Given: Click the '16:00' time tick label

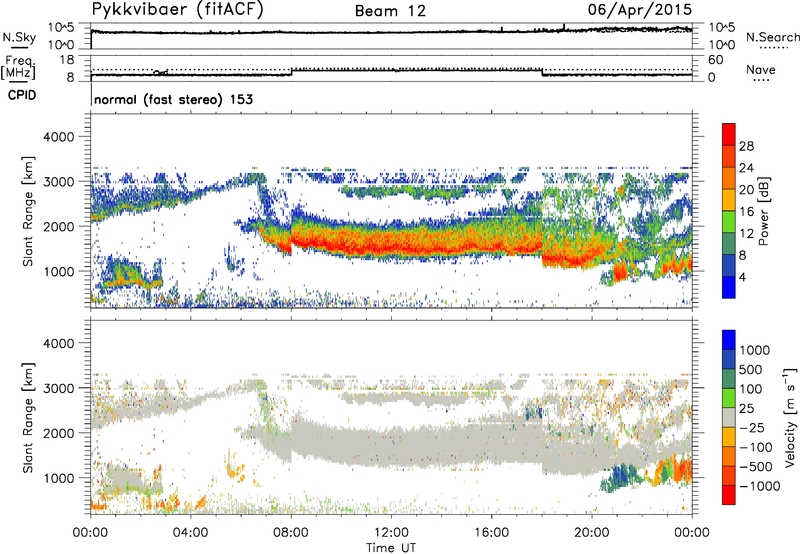Looking at the screenshot, I should pyautogui.click(x=491, y=533).
